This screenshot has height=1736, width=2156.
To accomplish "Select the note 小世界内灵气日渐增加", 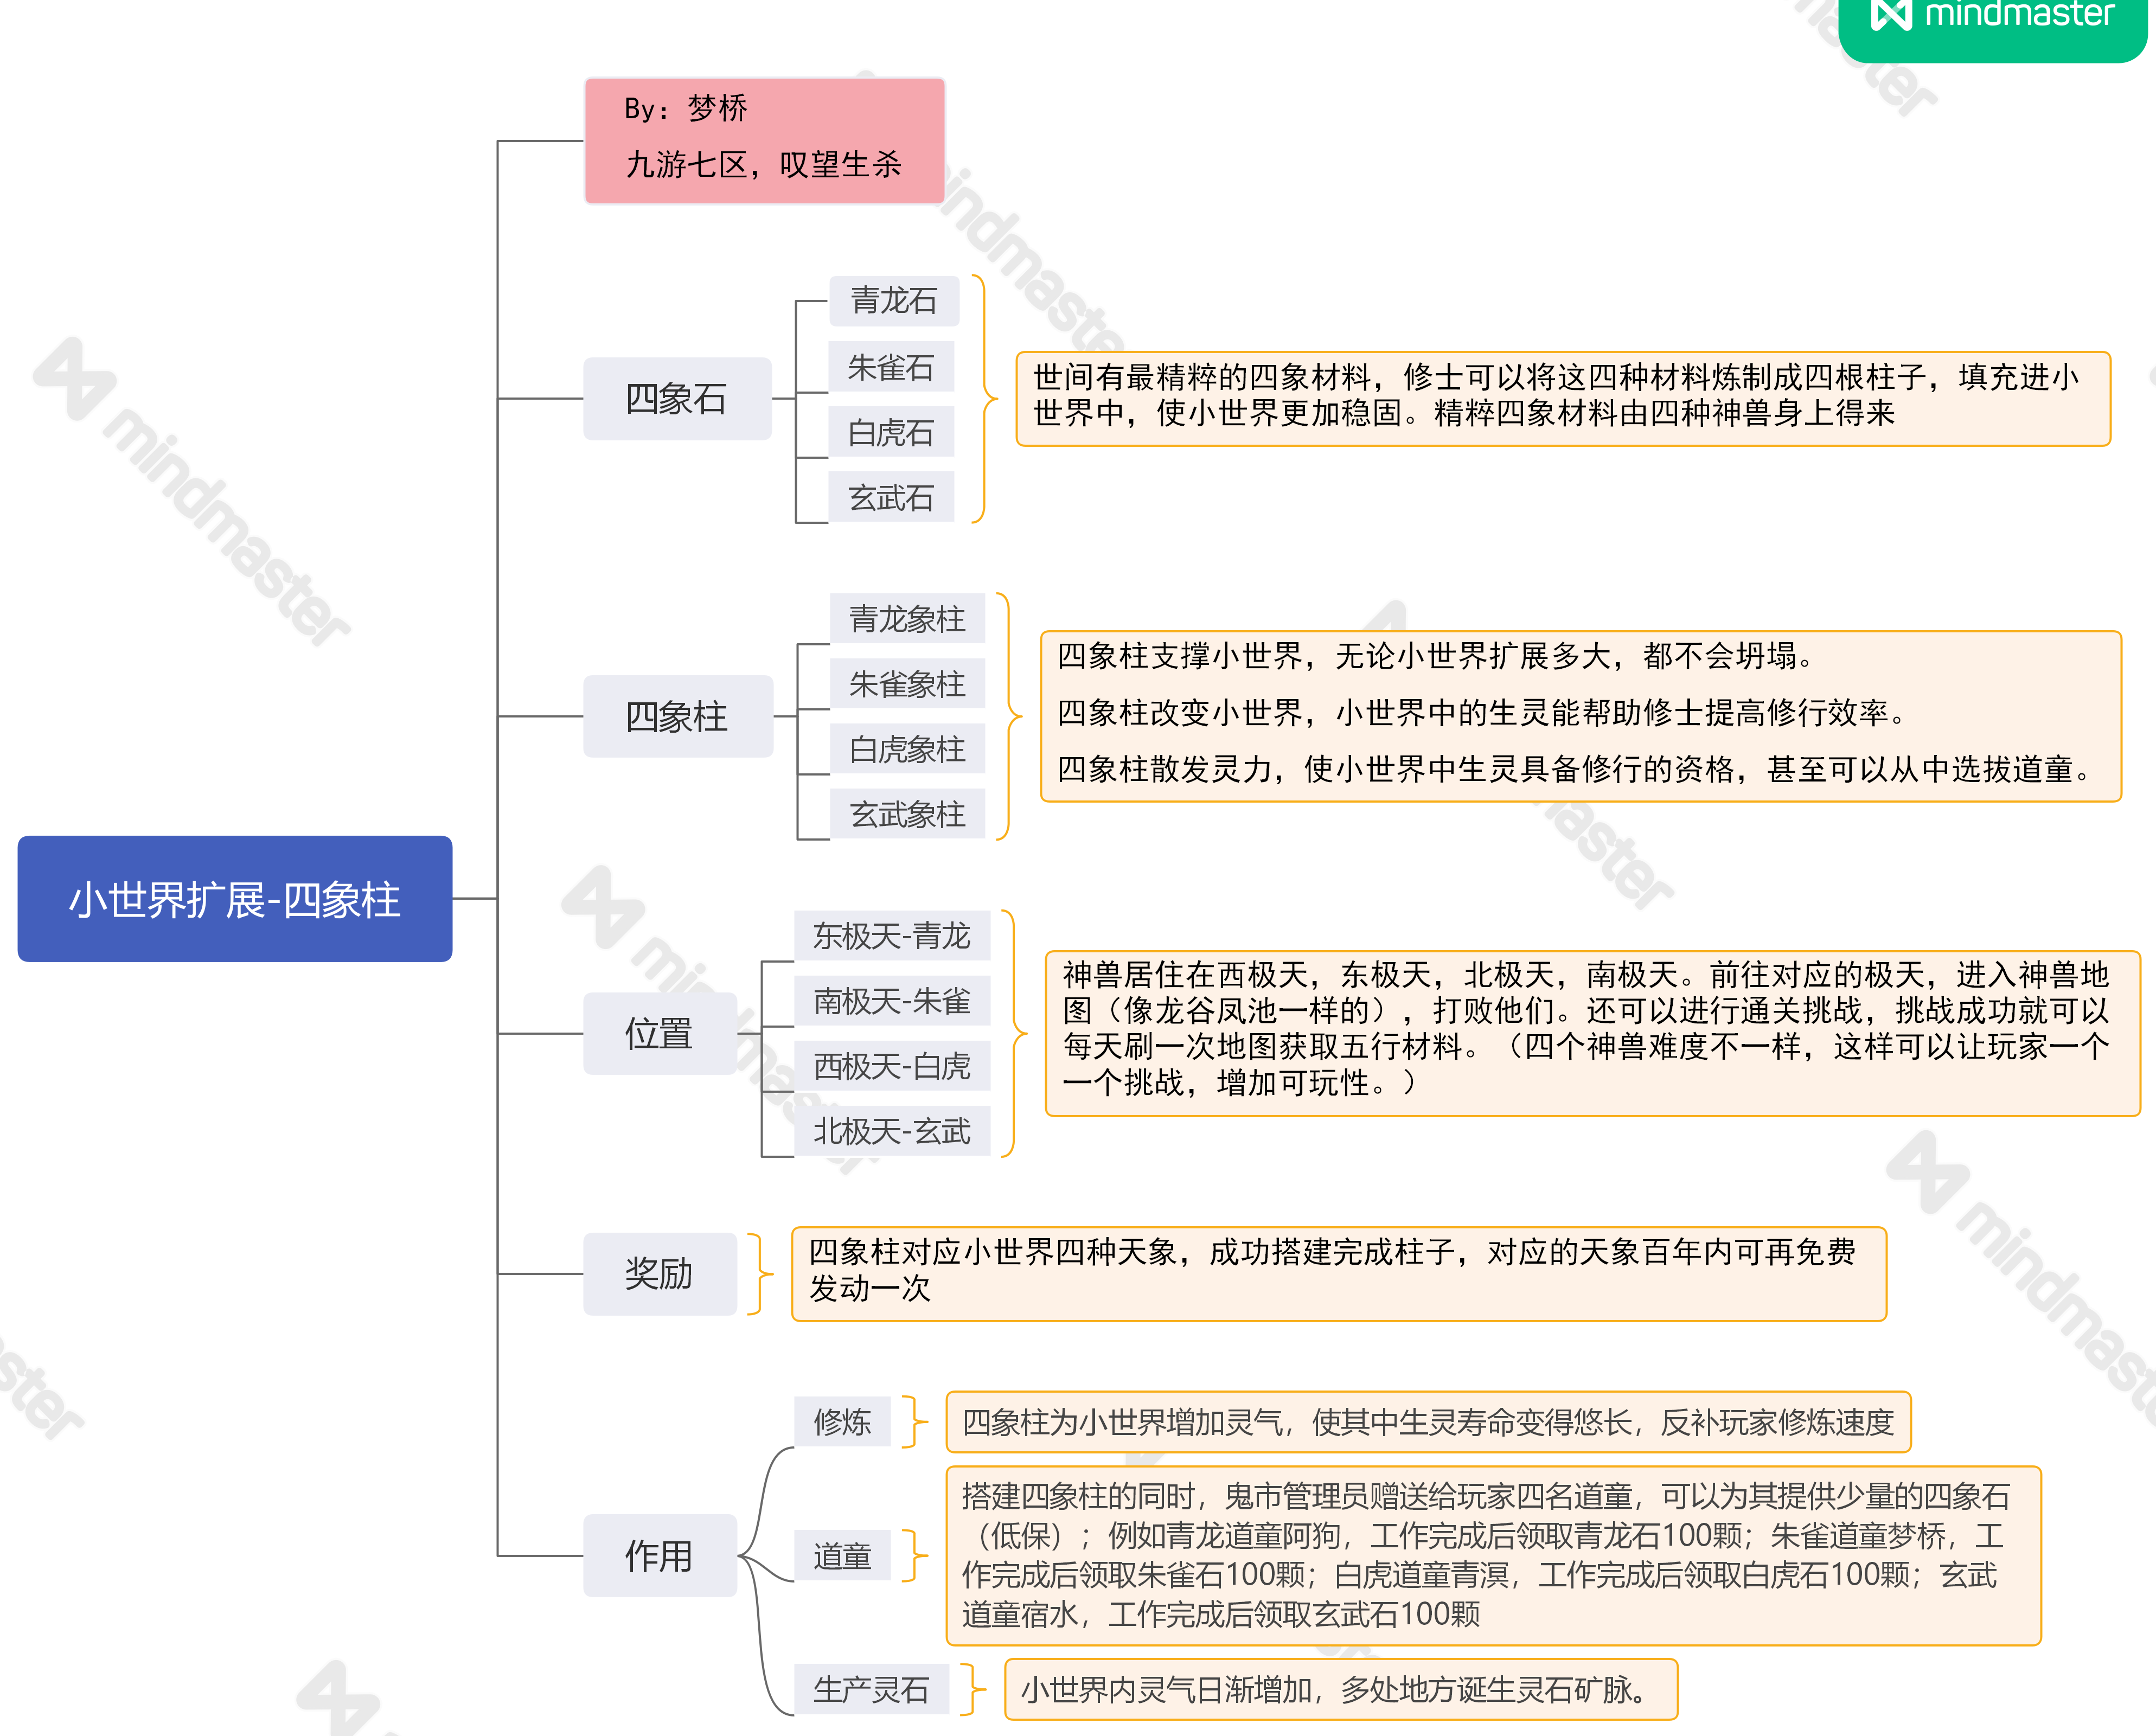I will tap(1340, 1689).
